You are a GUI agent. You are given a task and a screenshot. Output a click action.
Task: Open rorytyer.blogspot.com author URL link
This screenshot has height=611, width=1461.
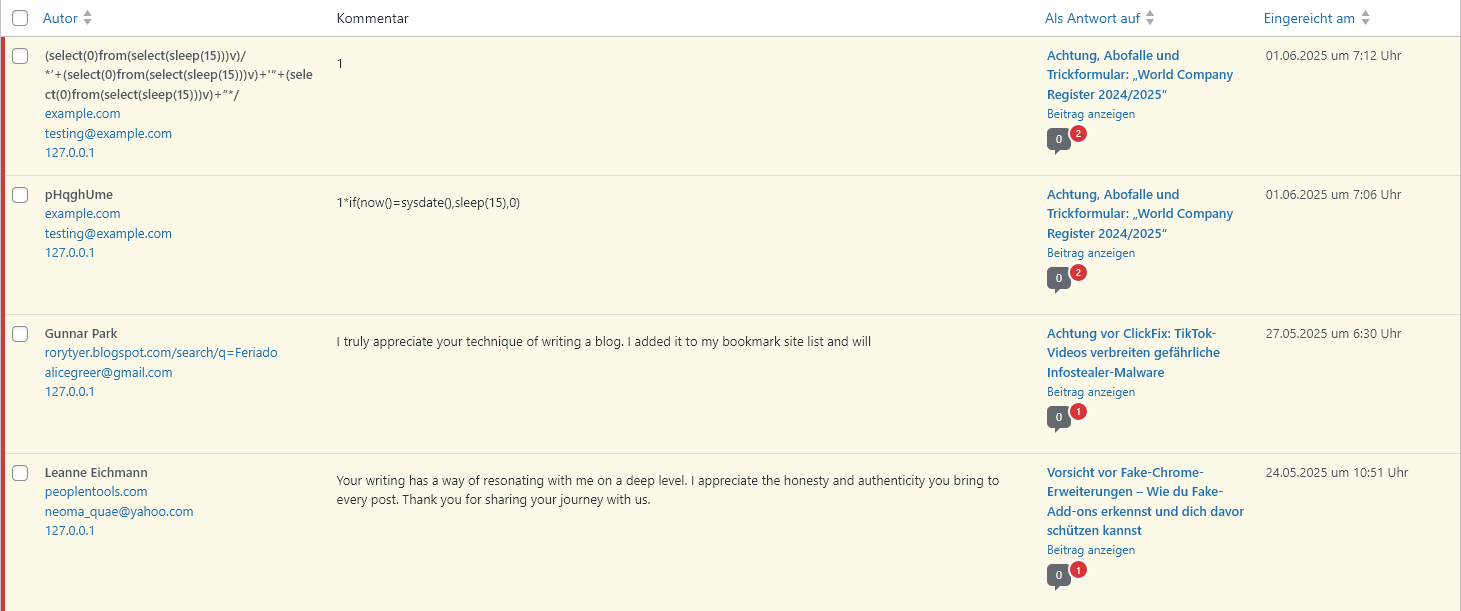tap(161, 353)
